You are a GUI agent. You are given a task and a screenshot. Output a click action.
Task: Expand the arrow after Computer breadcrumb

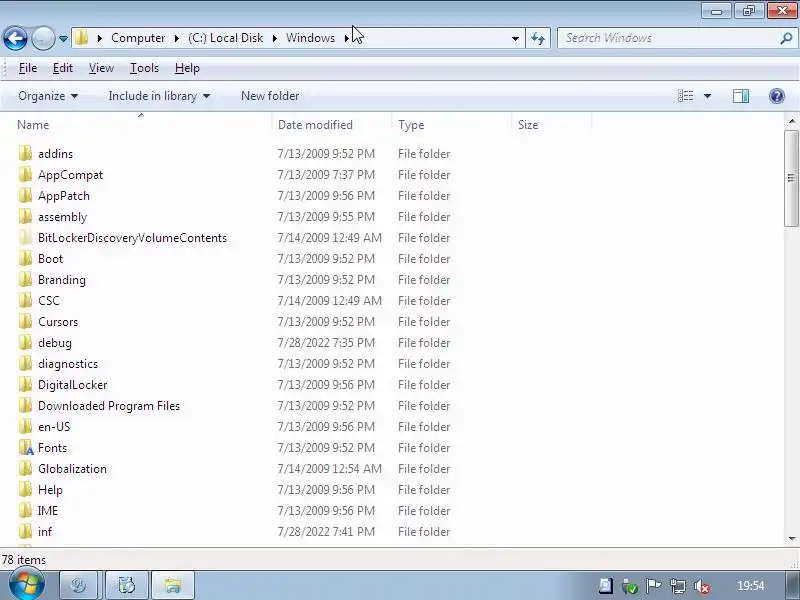pos(177,38)
